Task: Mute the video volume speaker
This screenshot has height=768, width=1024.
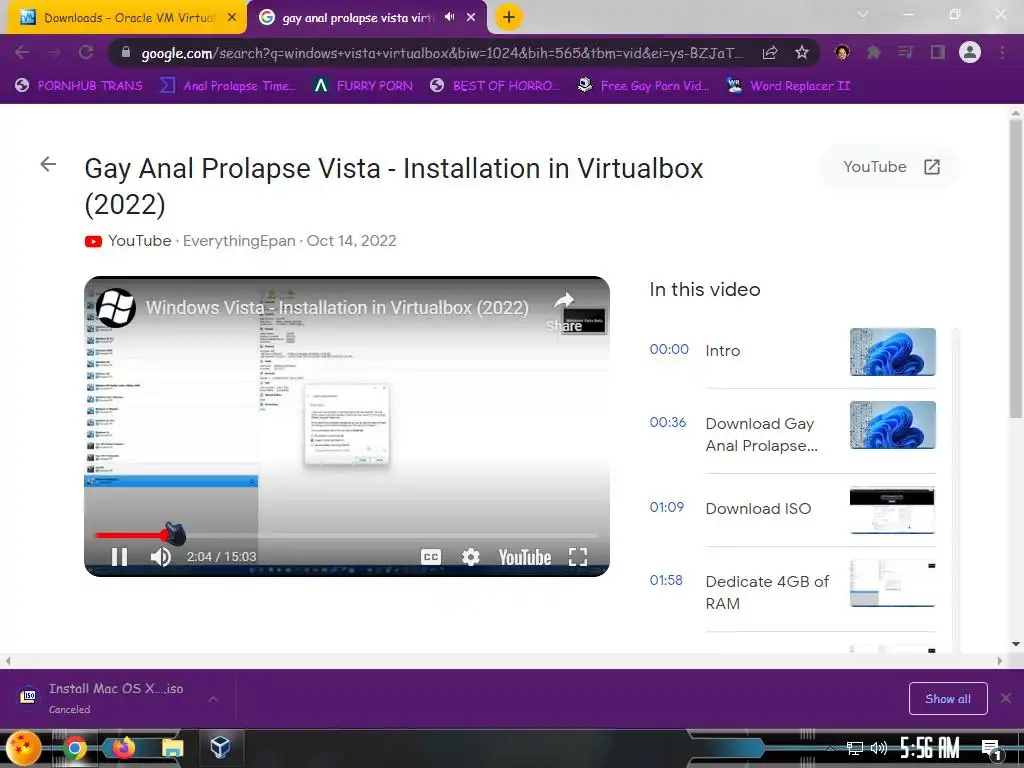Action: coord(161,556)
